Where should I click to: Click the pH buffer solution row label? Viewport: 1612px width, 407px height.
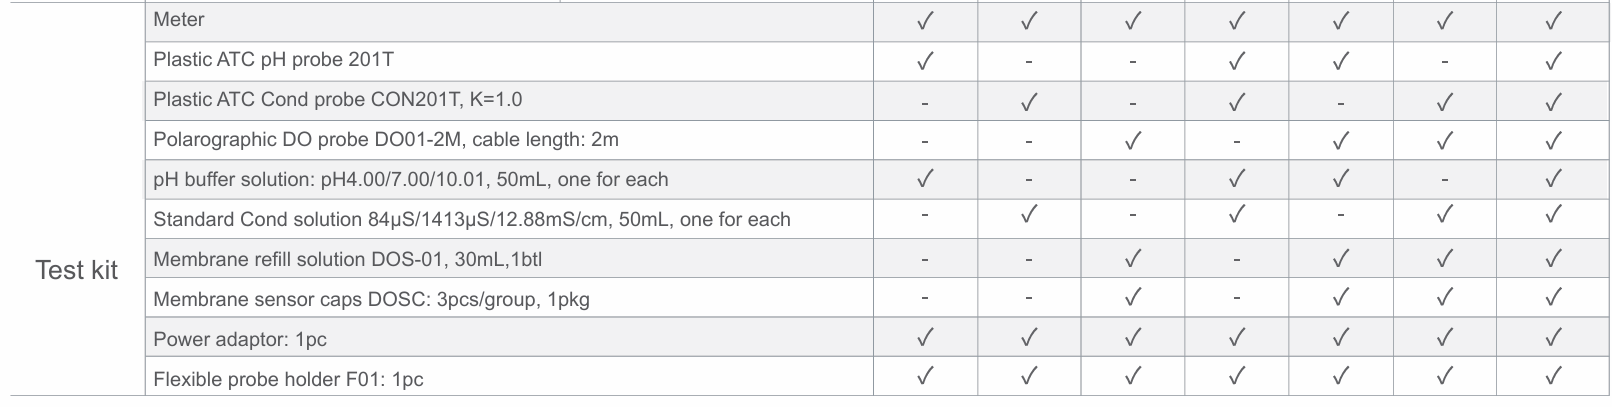pyautogui.click(x=410, y=180)
